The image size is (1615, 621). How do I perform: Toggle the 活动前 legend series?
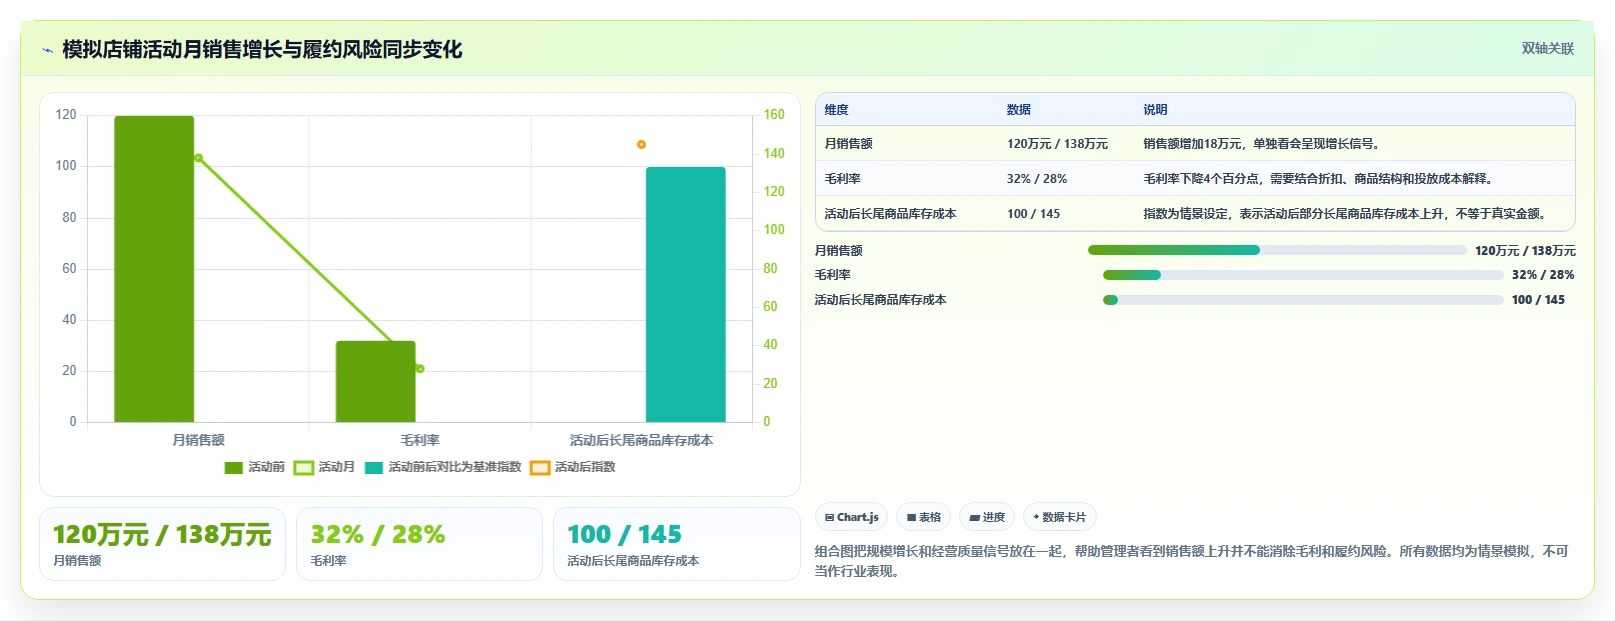point(255,467)
